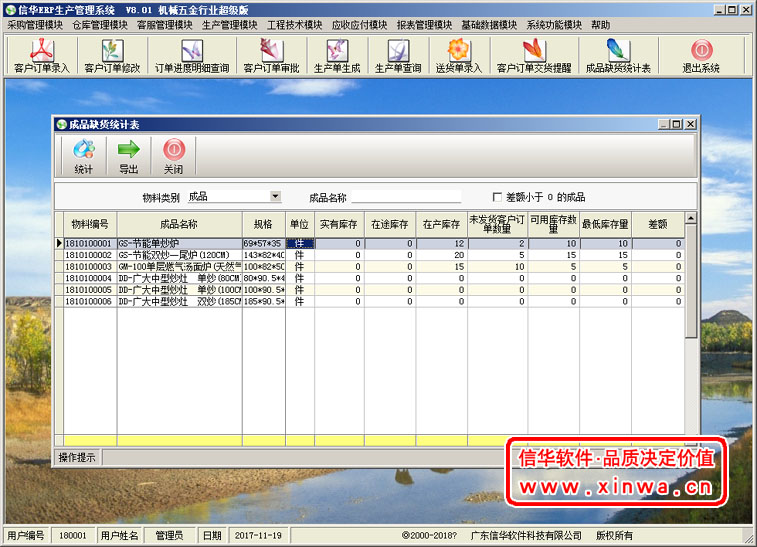Open the 仓库管理模块 menu

tap(100, 25)
